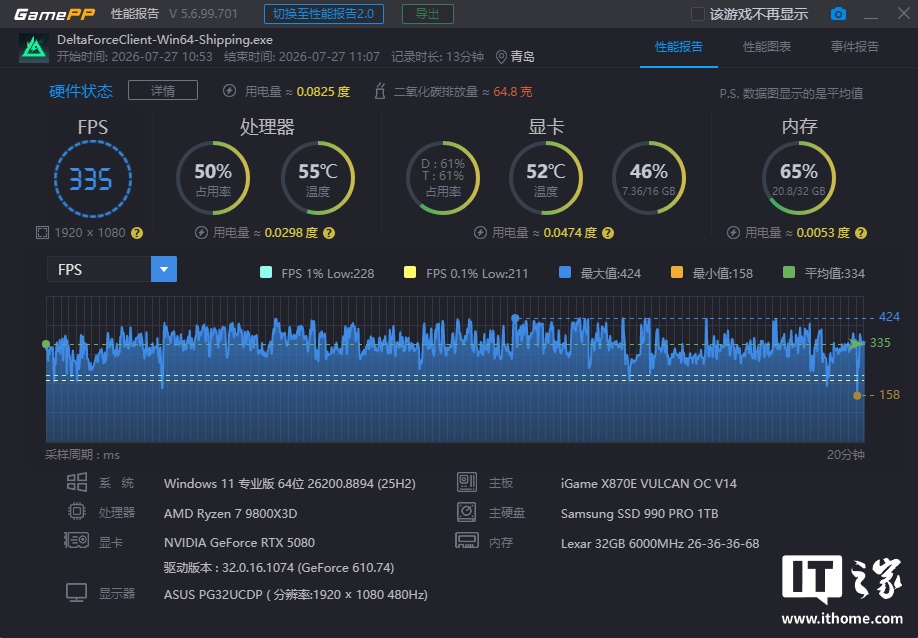Screen dimensions: 918x638
Task: Click the maximum 424 marker on chart
Action: (515, 318)
